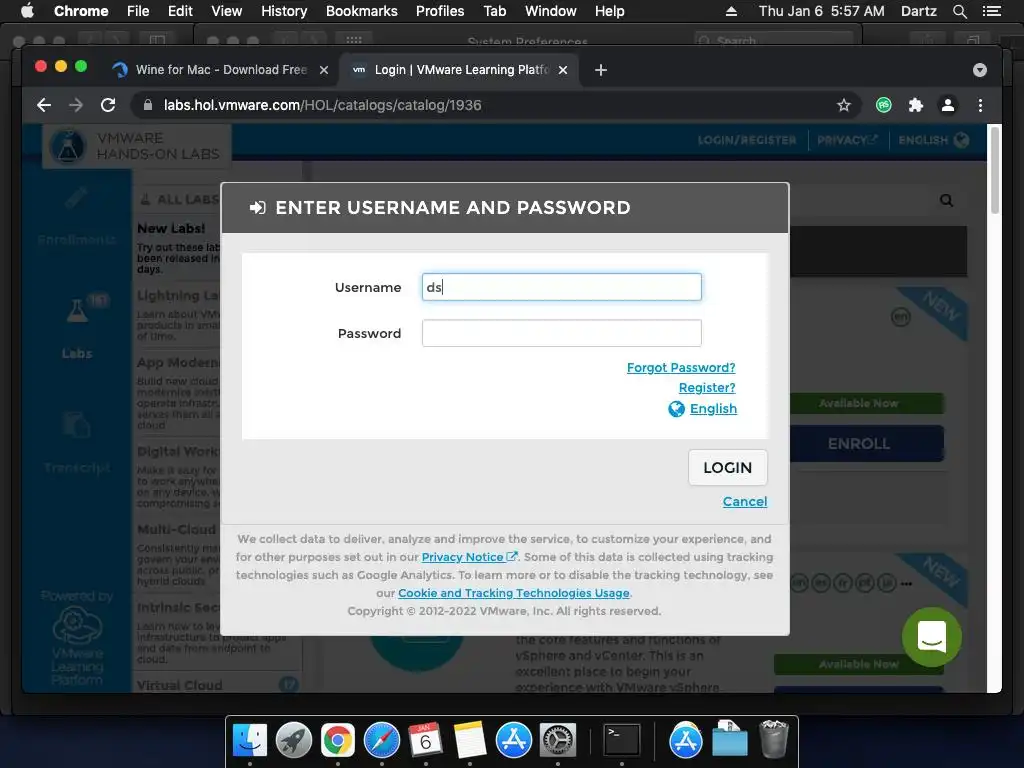1024x768 pixels.
Task: Click the Dartz user name in menu bar
Action: tap(918, 11)
